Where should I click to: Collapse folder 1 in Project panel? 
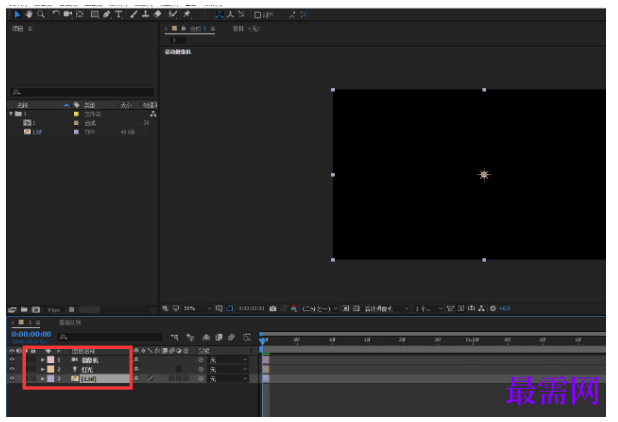click(11, 113)
